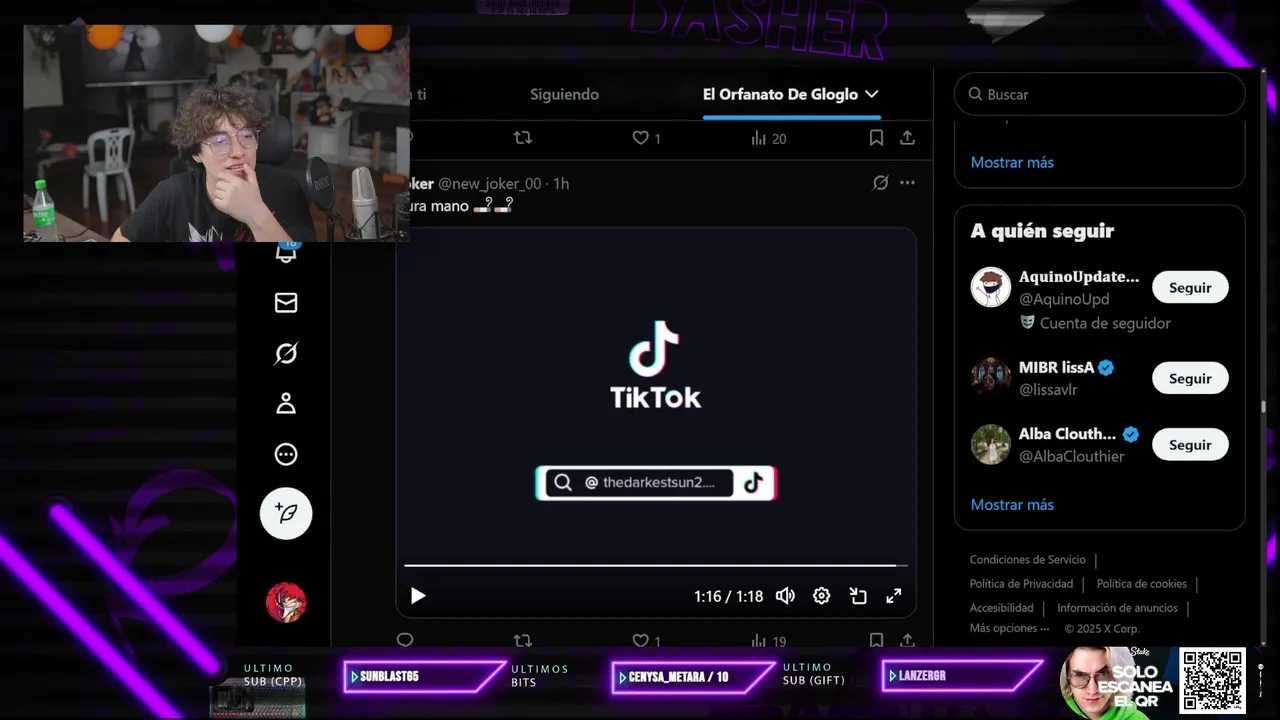Expand Más opciones footer menu
1280x720 pixels.
[x=1010, y=629]
